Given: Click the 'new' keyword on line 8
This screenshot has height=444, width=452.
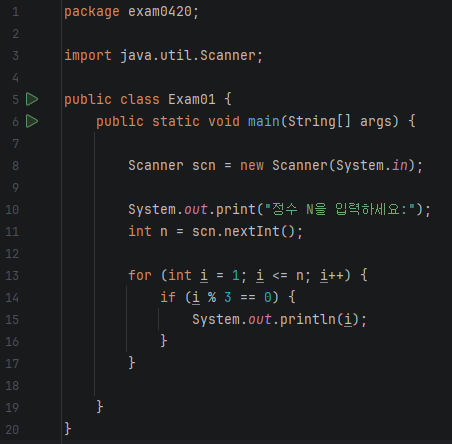Looking at the screenshot, I should point(252,166).
